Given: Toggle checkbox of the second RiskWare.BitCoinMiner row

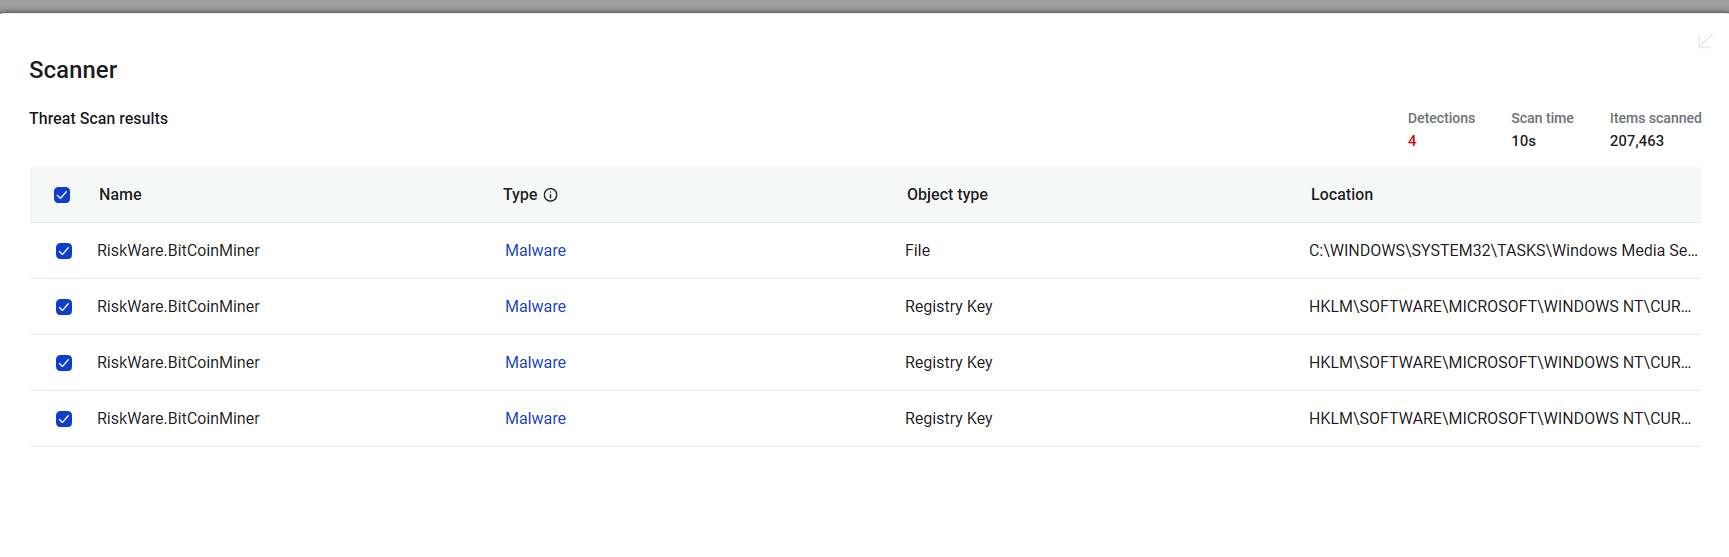Looking at the screenshot, I should [64, 307].
